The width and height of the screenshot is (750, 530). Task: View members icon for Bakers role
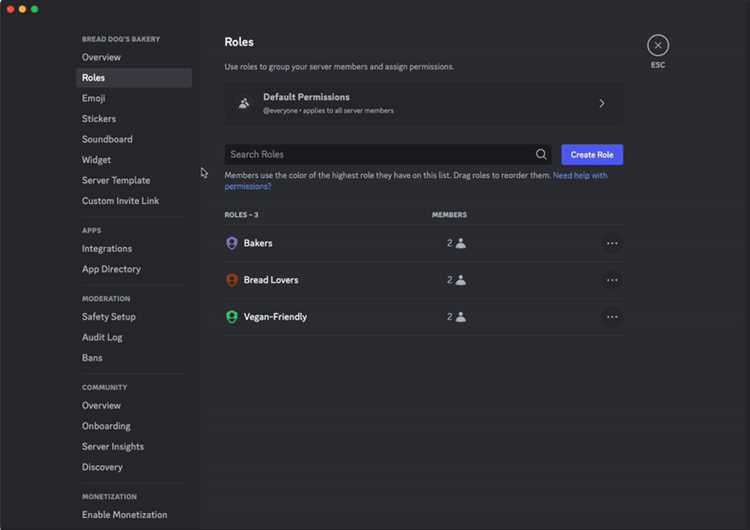pyautogui.click(x=461, y=243)
